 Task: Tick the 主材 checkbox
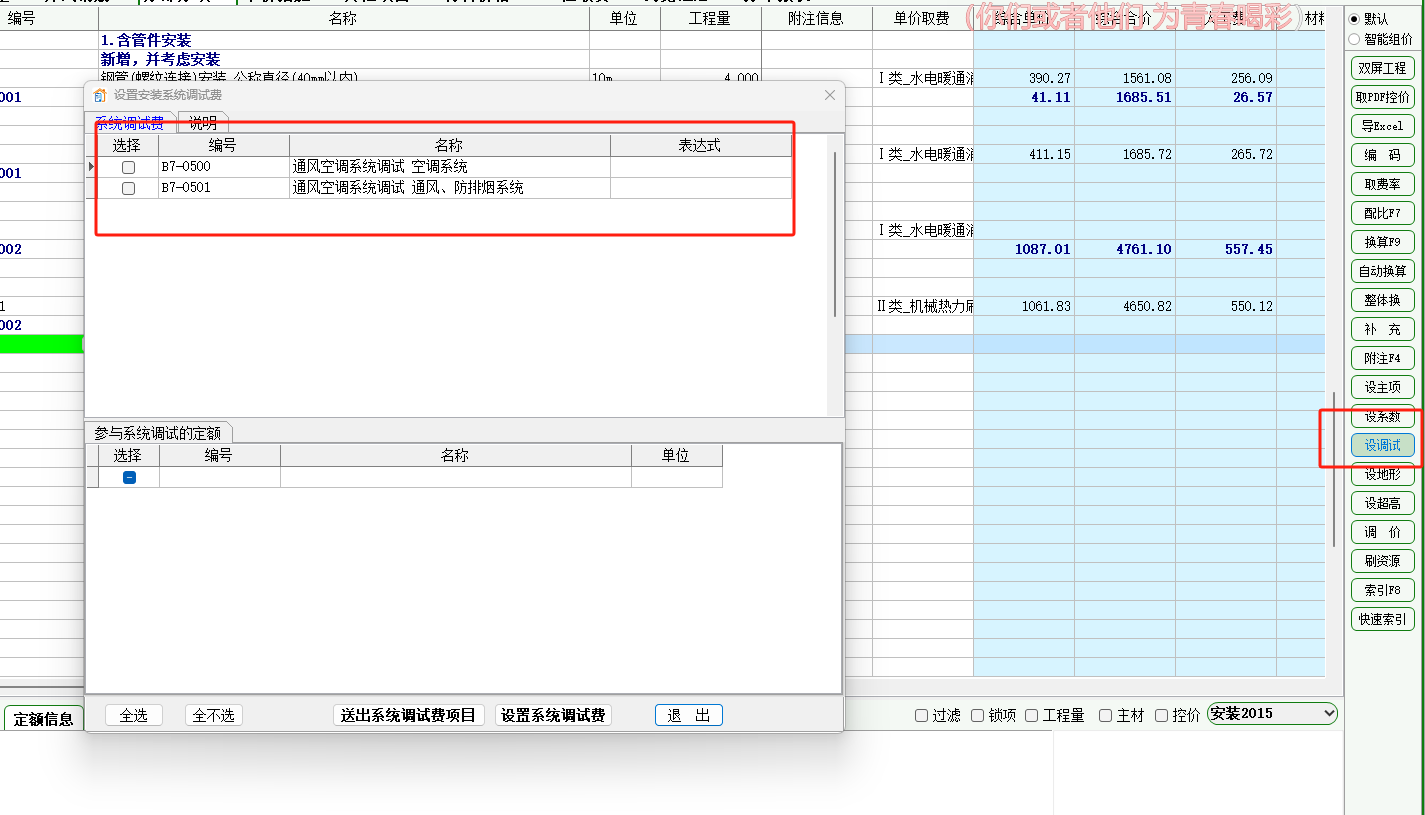pyautogui.click(x=1106, y=715)
